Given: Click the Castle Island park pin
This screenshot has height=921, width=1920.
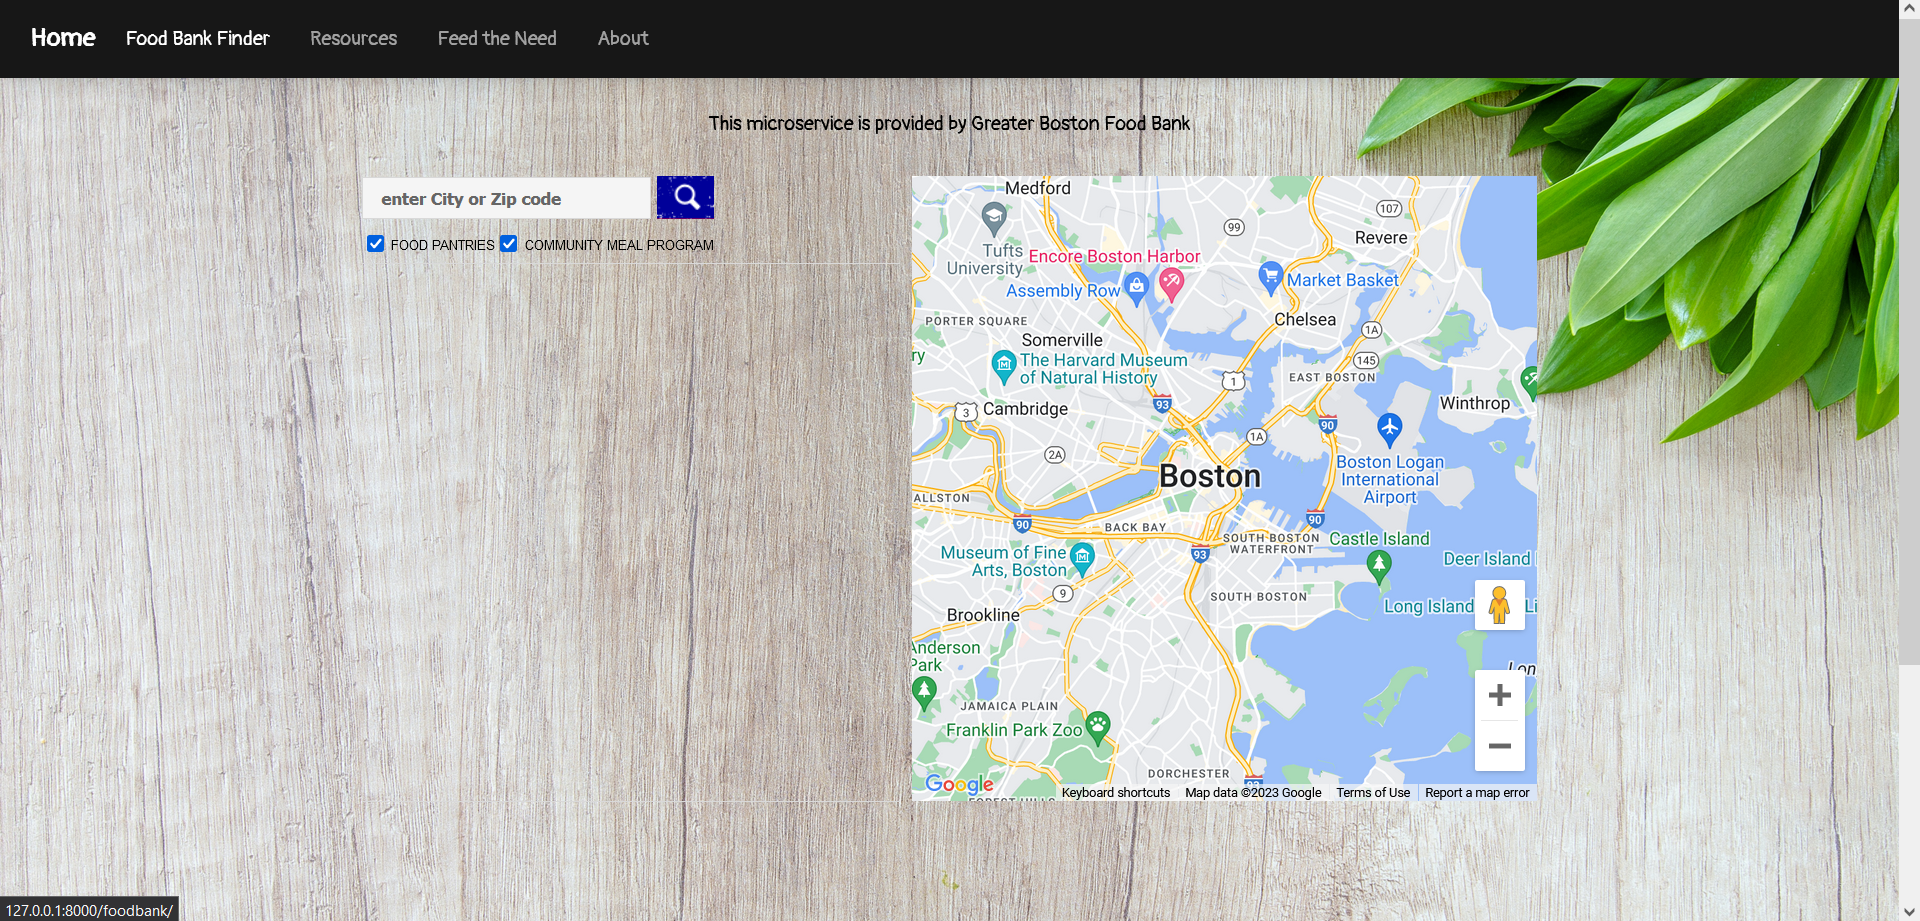Looking at the screenshot, I should click(x=1379, y=567).
